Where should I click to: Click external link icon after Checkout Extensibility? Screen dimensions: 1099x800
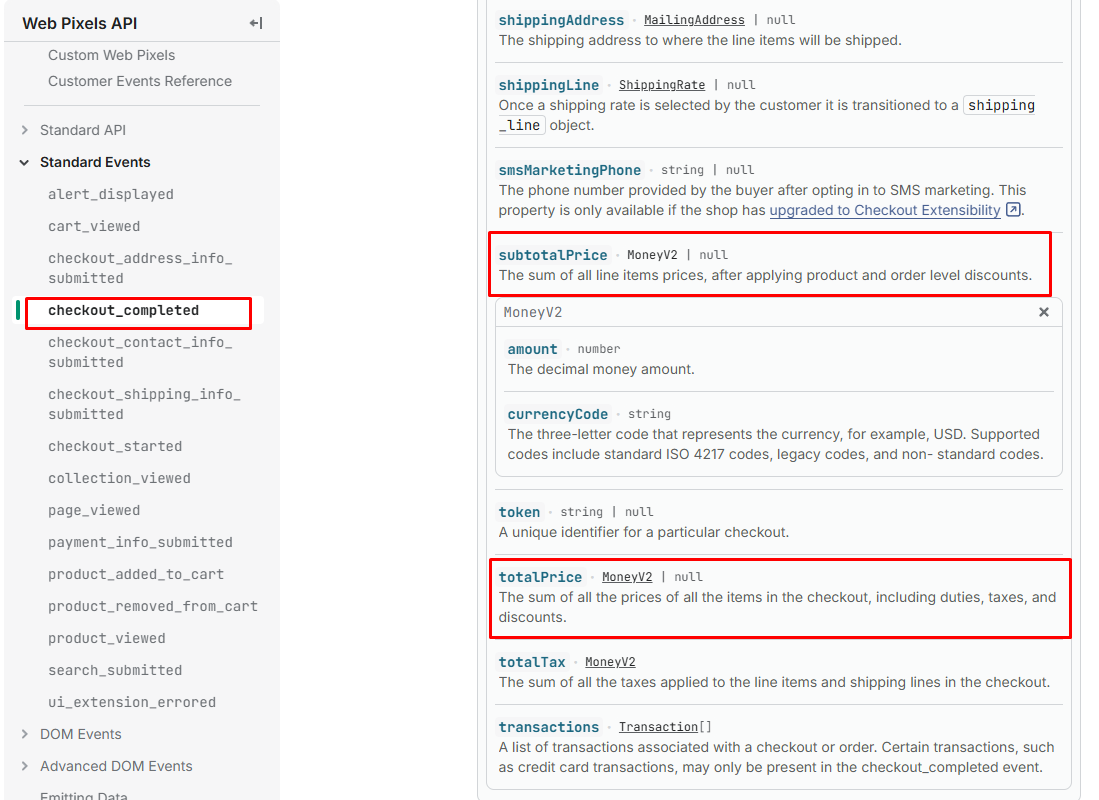pyautogui.click(x=1013, y=210)
